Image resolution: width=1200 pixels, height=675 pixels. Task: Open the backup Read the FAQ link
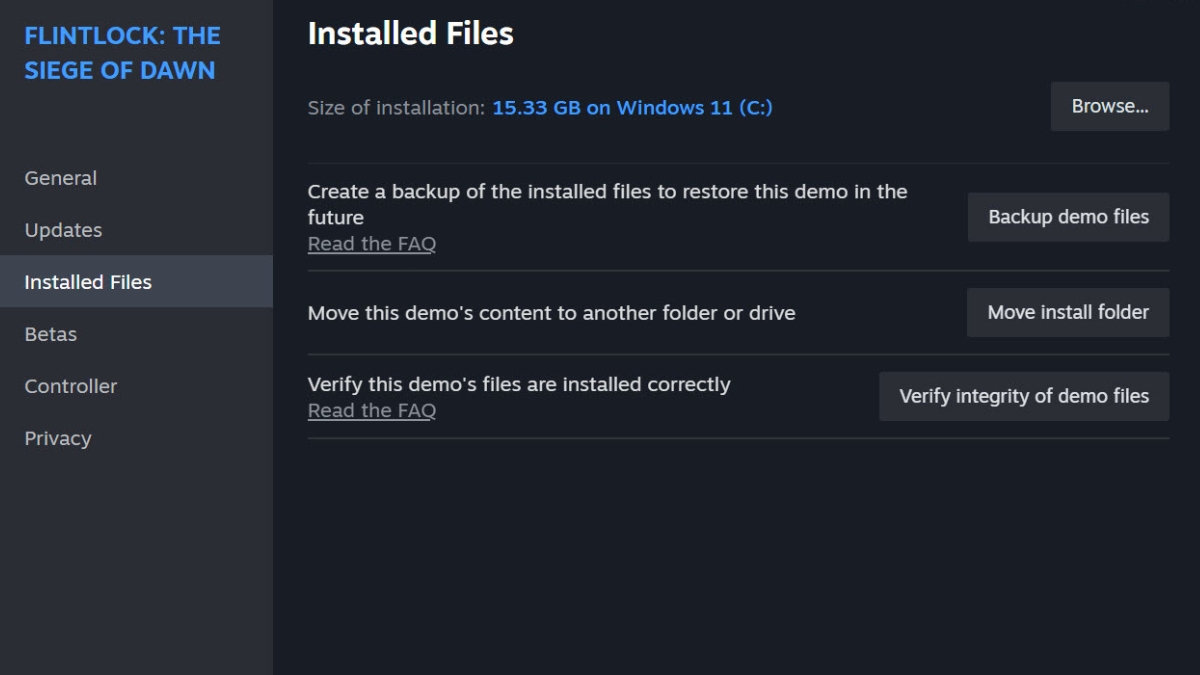point(371,243)
